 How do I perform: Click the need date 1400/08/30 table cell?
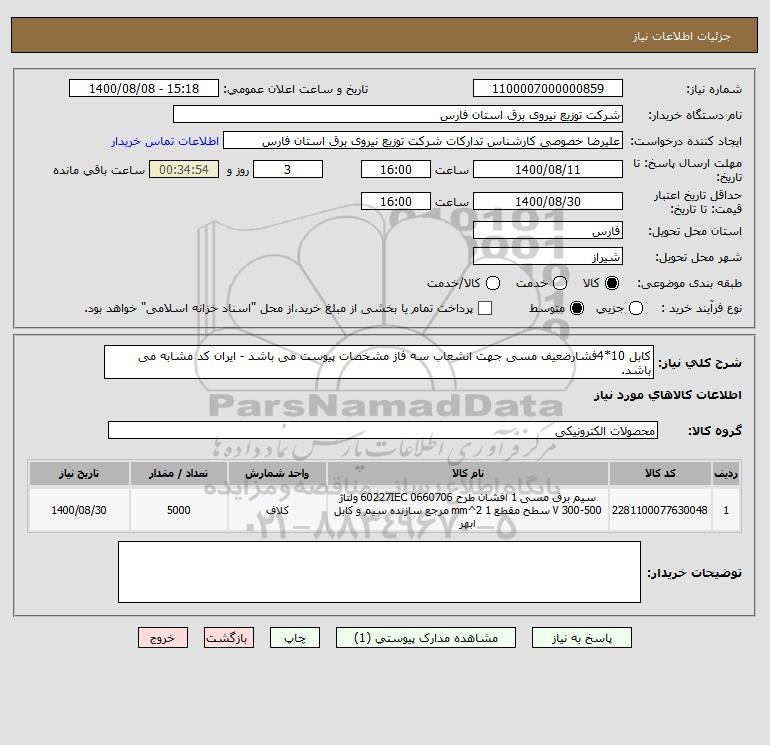(79, 510)
